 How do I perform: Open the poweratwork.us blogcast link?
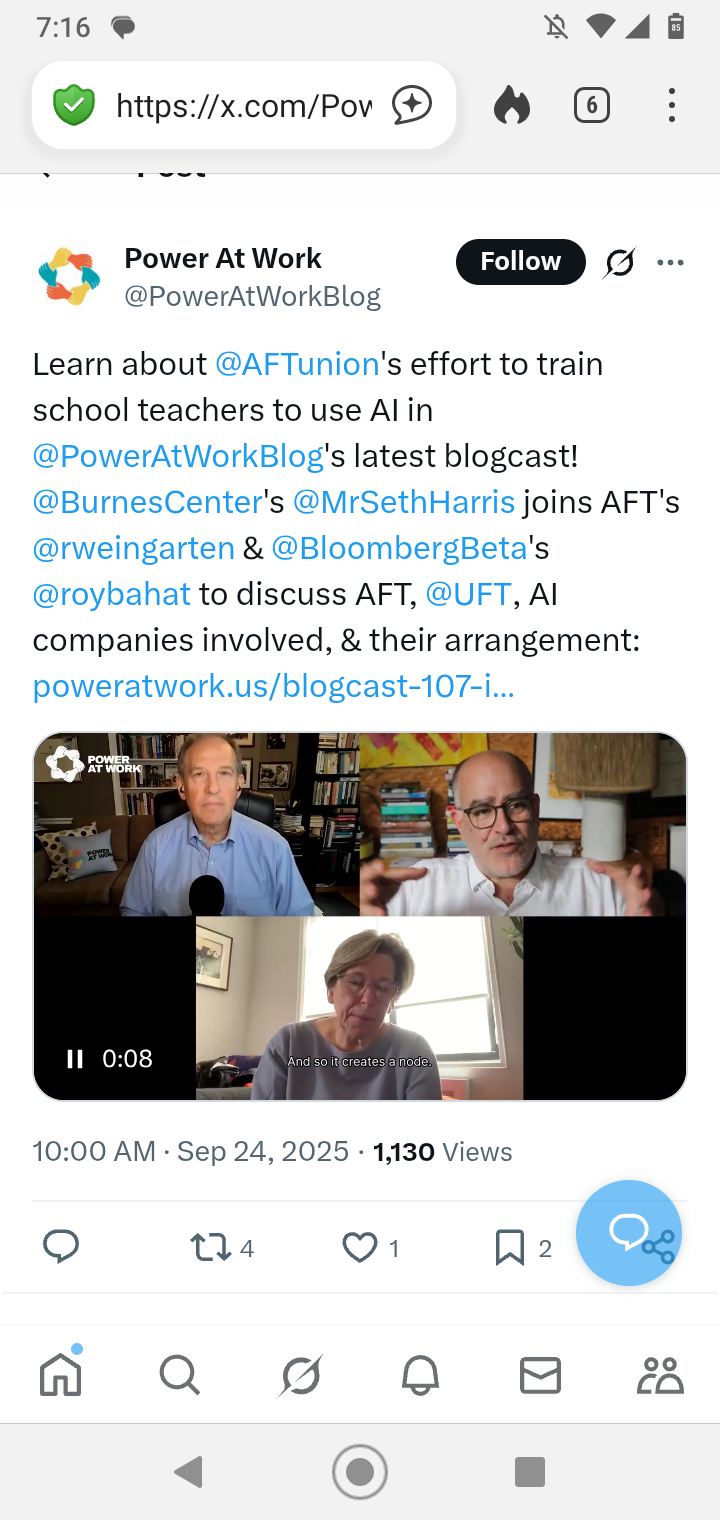coord(273,686)
